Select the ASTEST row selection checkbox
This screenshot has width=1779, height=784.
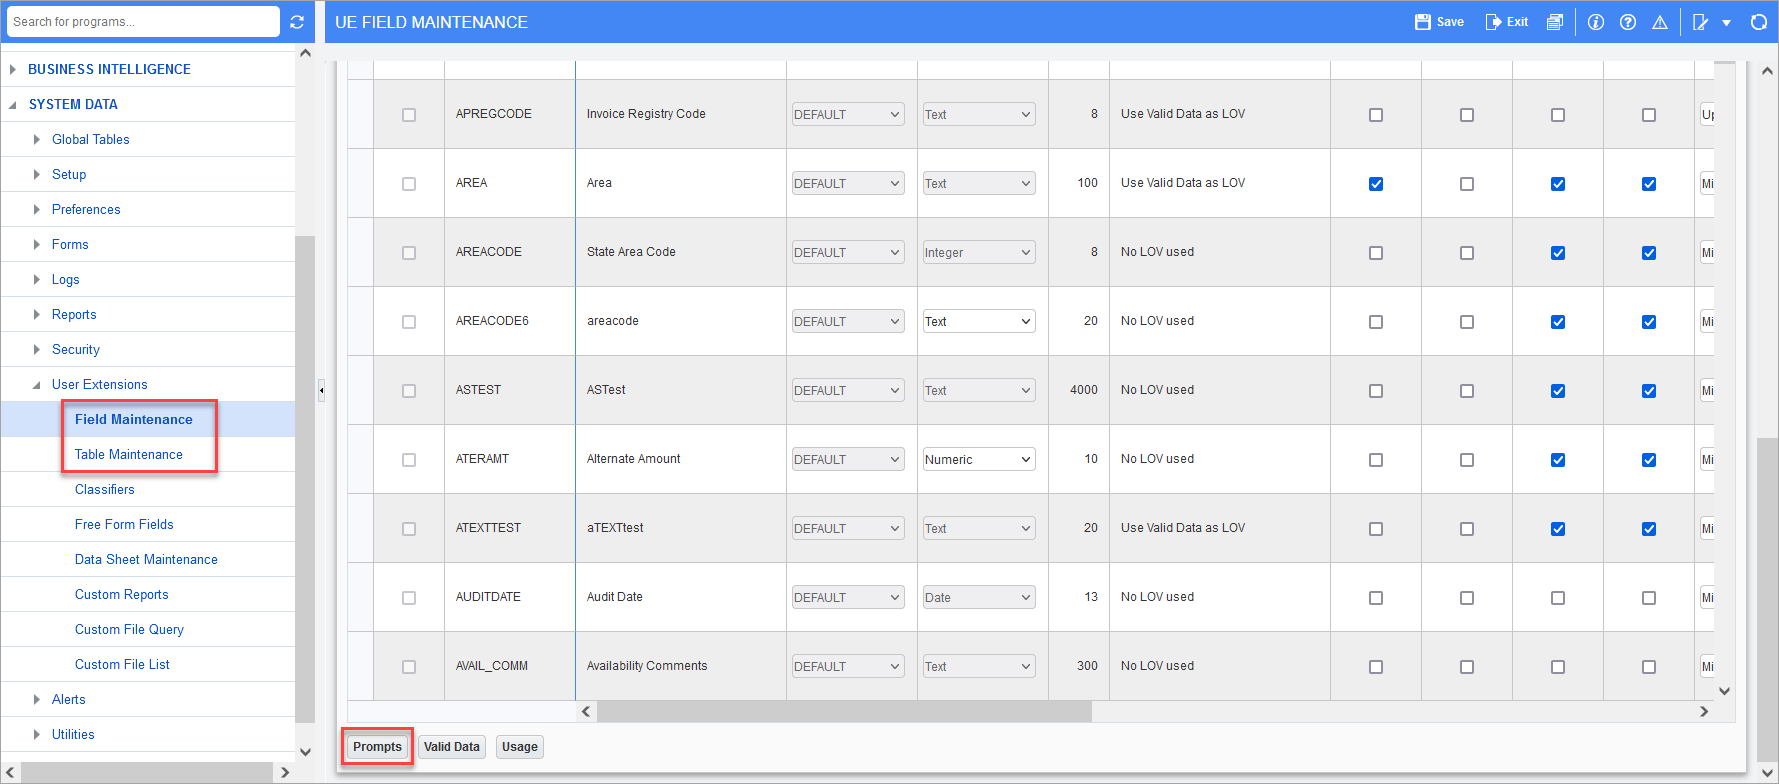(409, 391)
